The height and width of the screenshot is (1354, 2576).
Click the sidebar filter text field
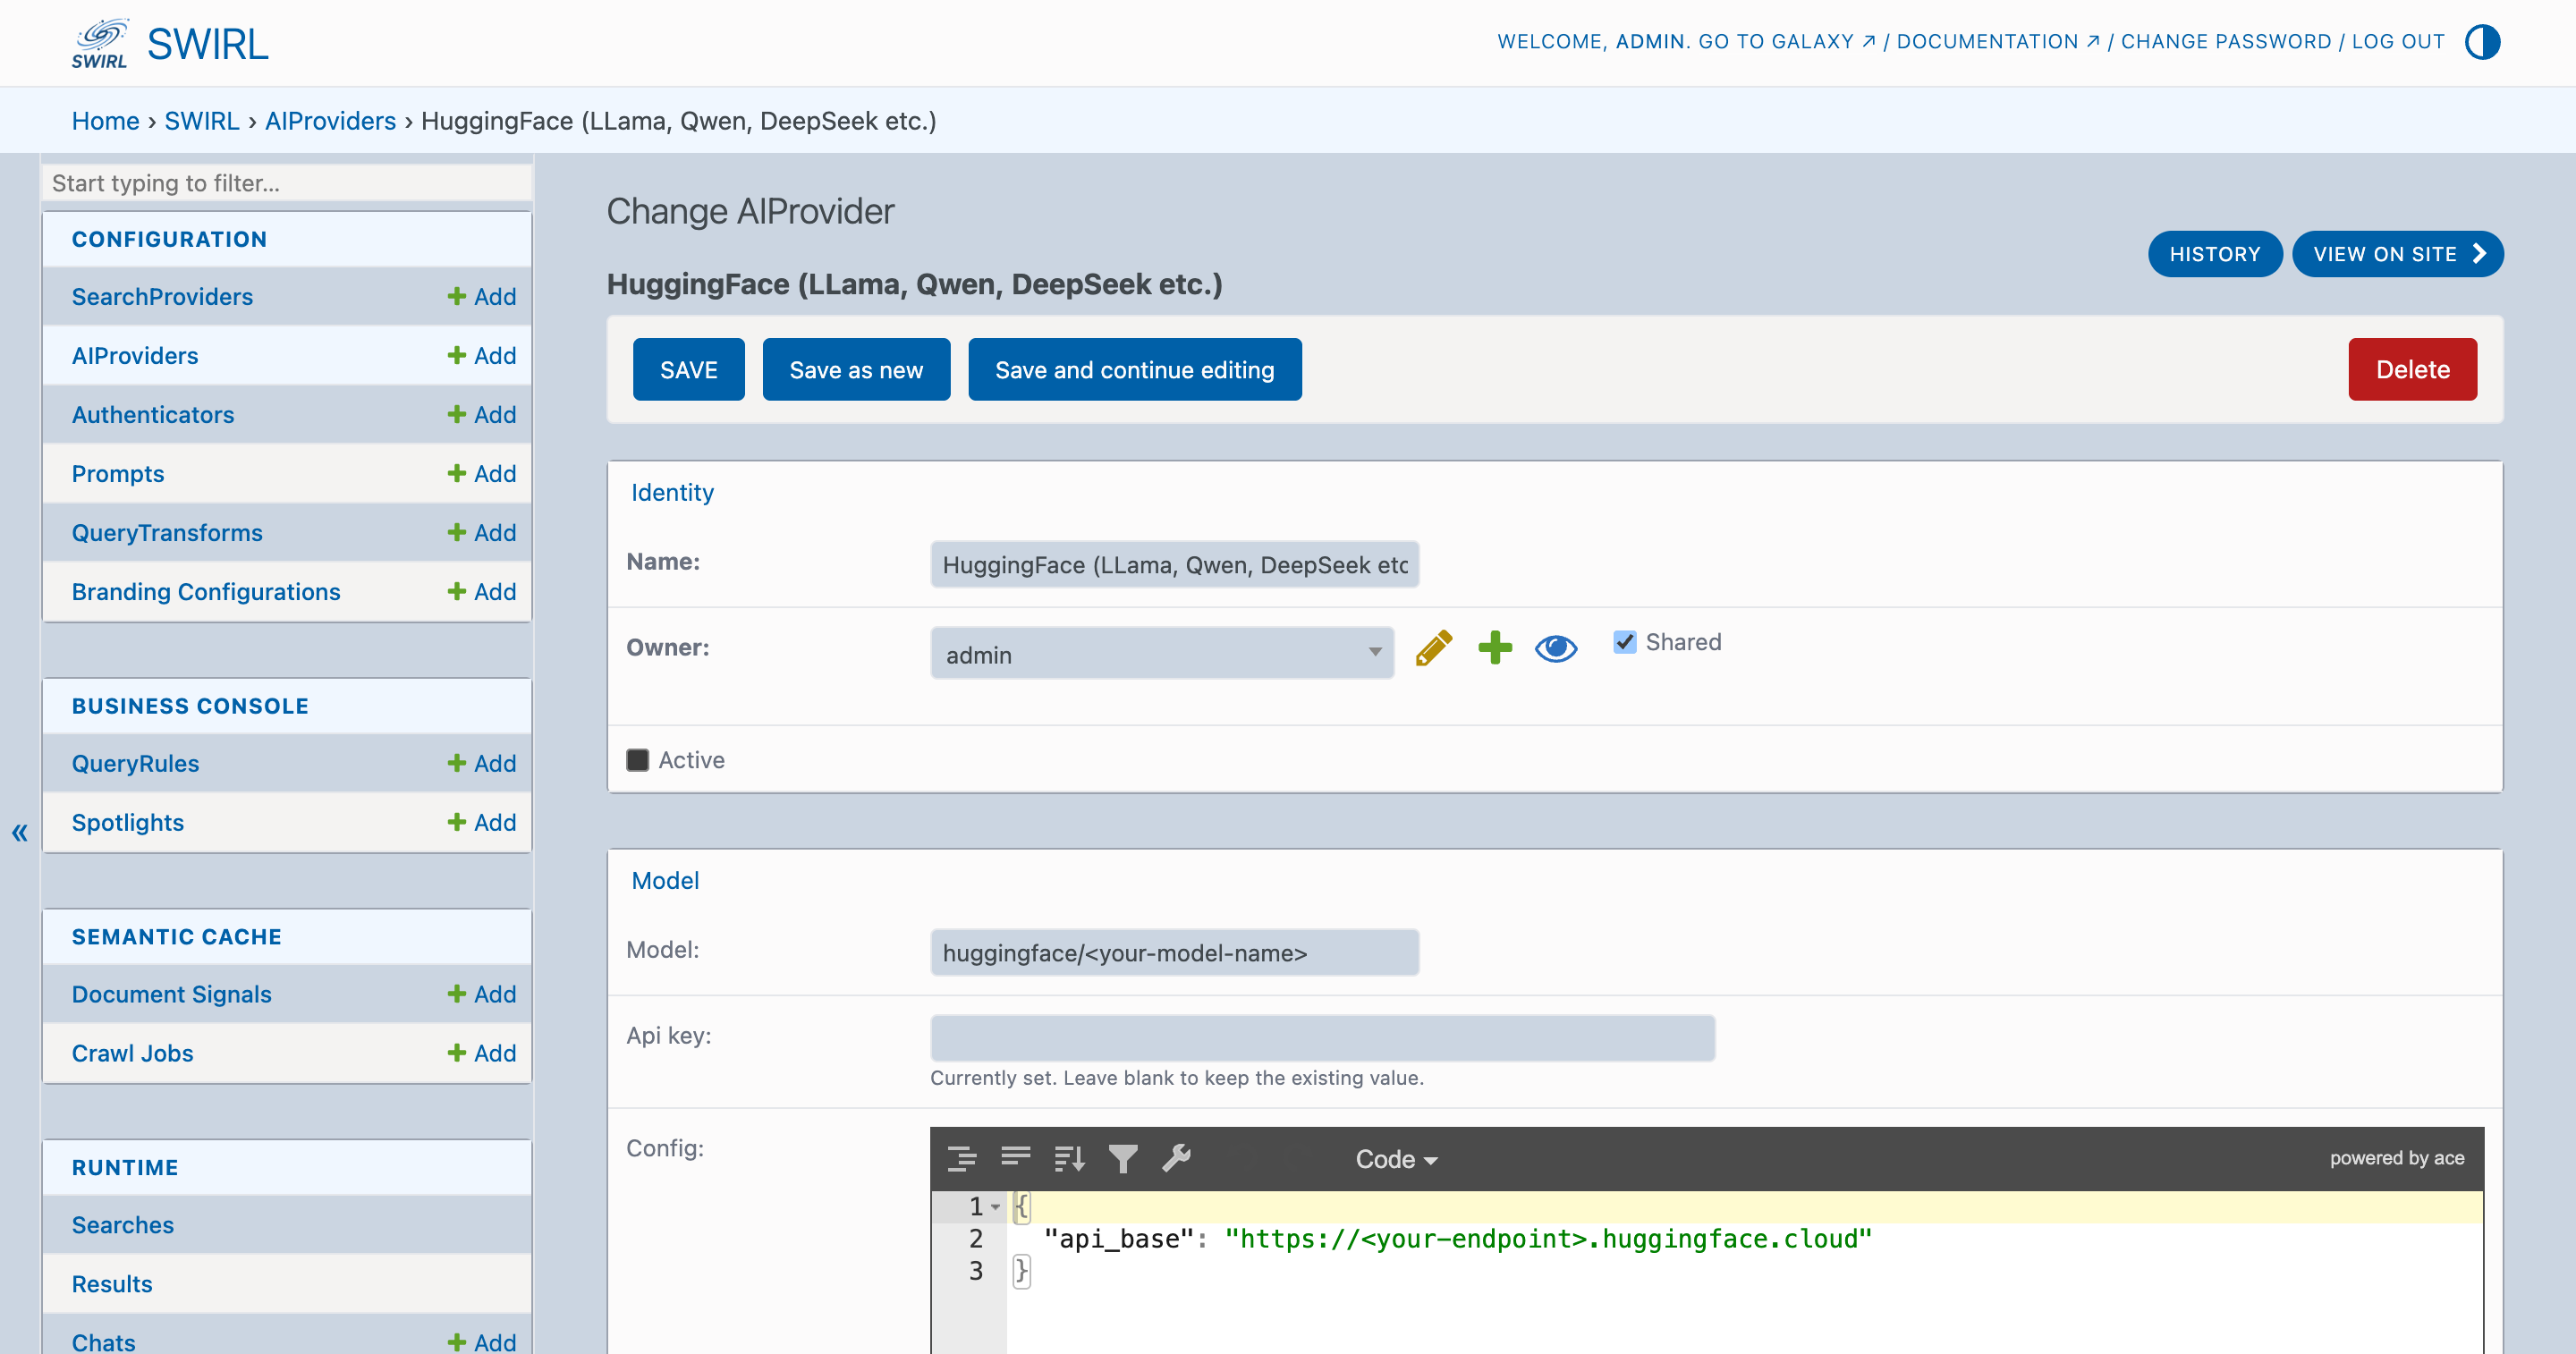[x=287, y=183]
